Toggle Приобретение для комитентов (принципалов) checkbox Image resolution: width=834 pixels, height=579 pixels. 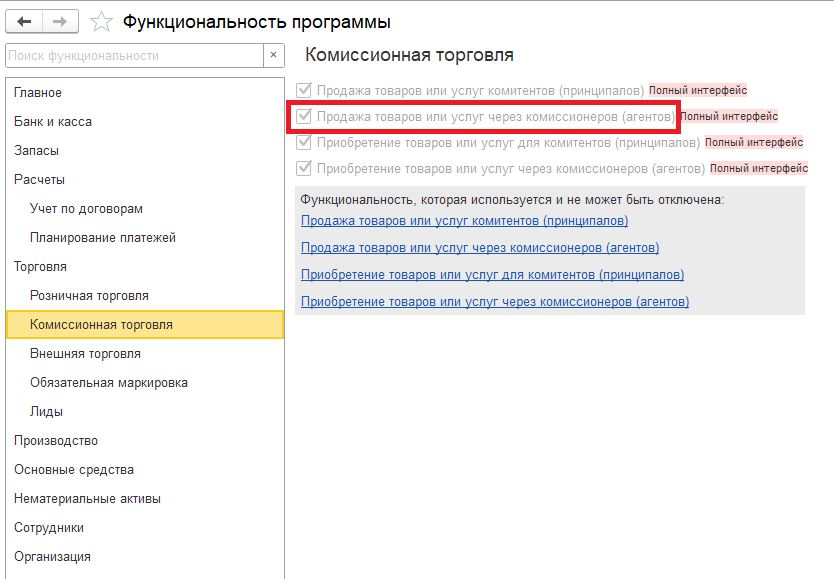[305, 142]
